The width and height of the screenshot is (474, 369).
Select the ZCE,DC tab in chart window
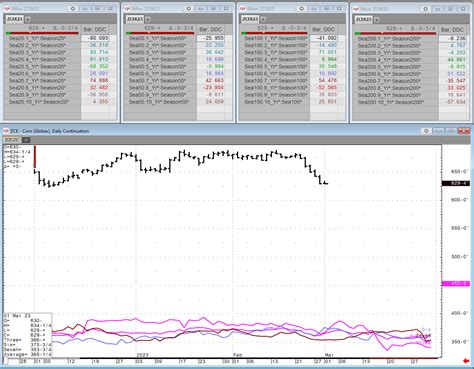click(x=12, y=140)
